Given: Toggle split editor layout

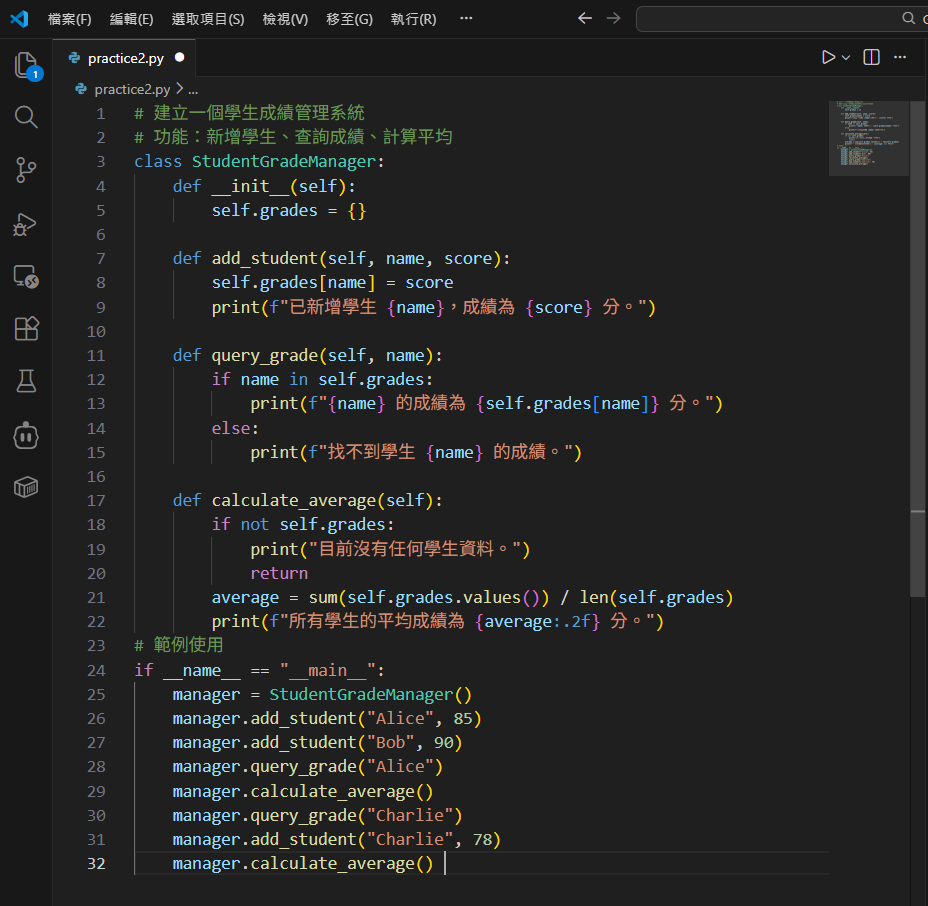Looking at the screenshot, I should pyautogui.click(x=871, y=58).
